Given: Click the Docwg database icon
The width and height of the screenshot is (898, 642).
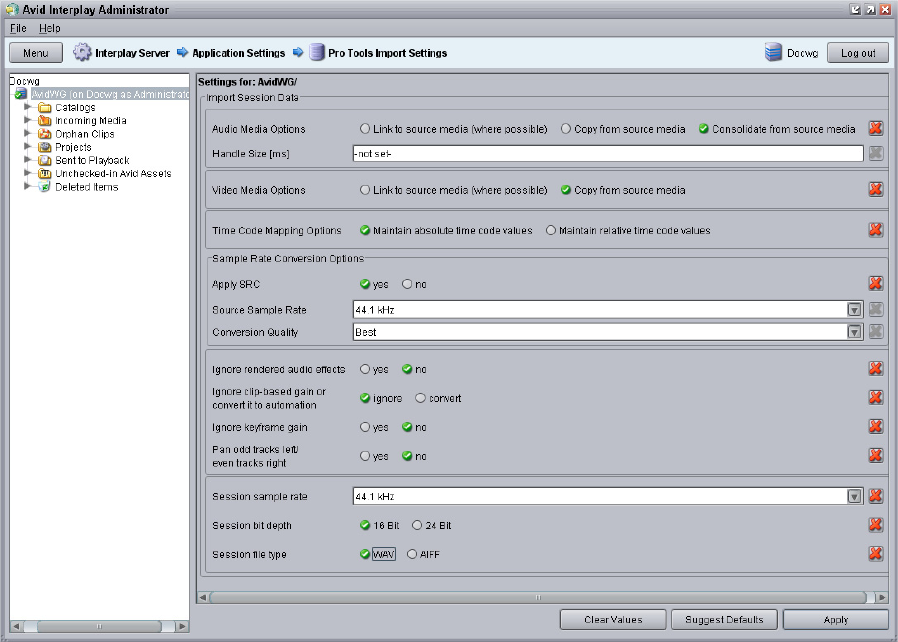Looking at the screenshot, I should 773,52.
